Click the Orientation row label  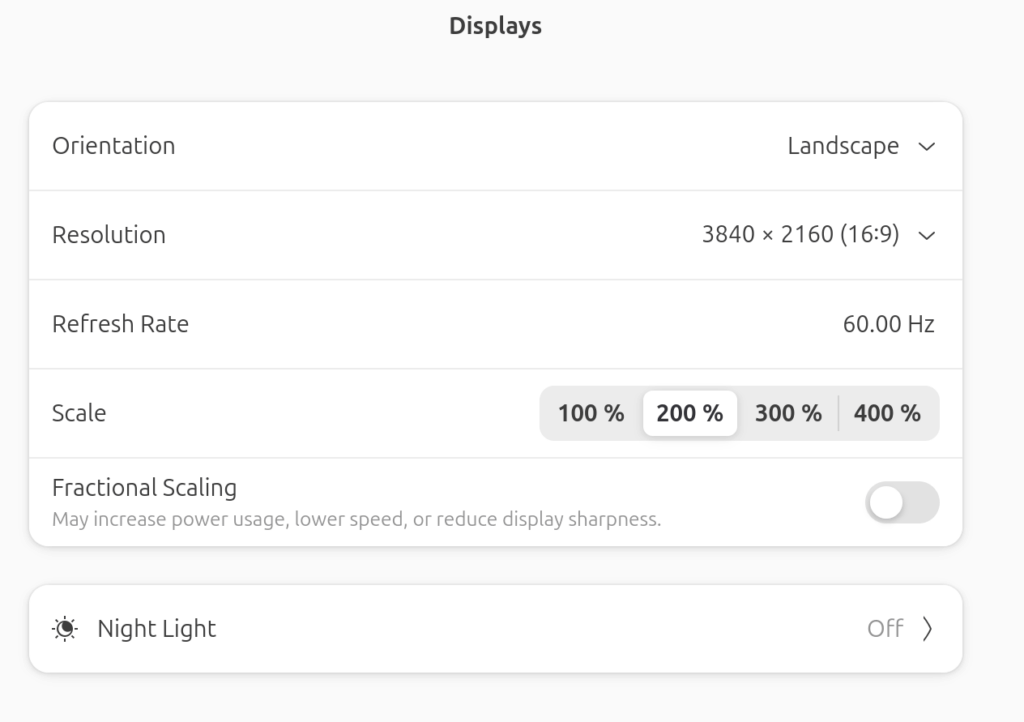[114, 146]
